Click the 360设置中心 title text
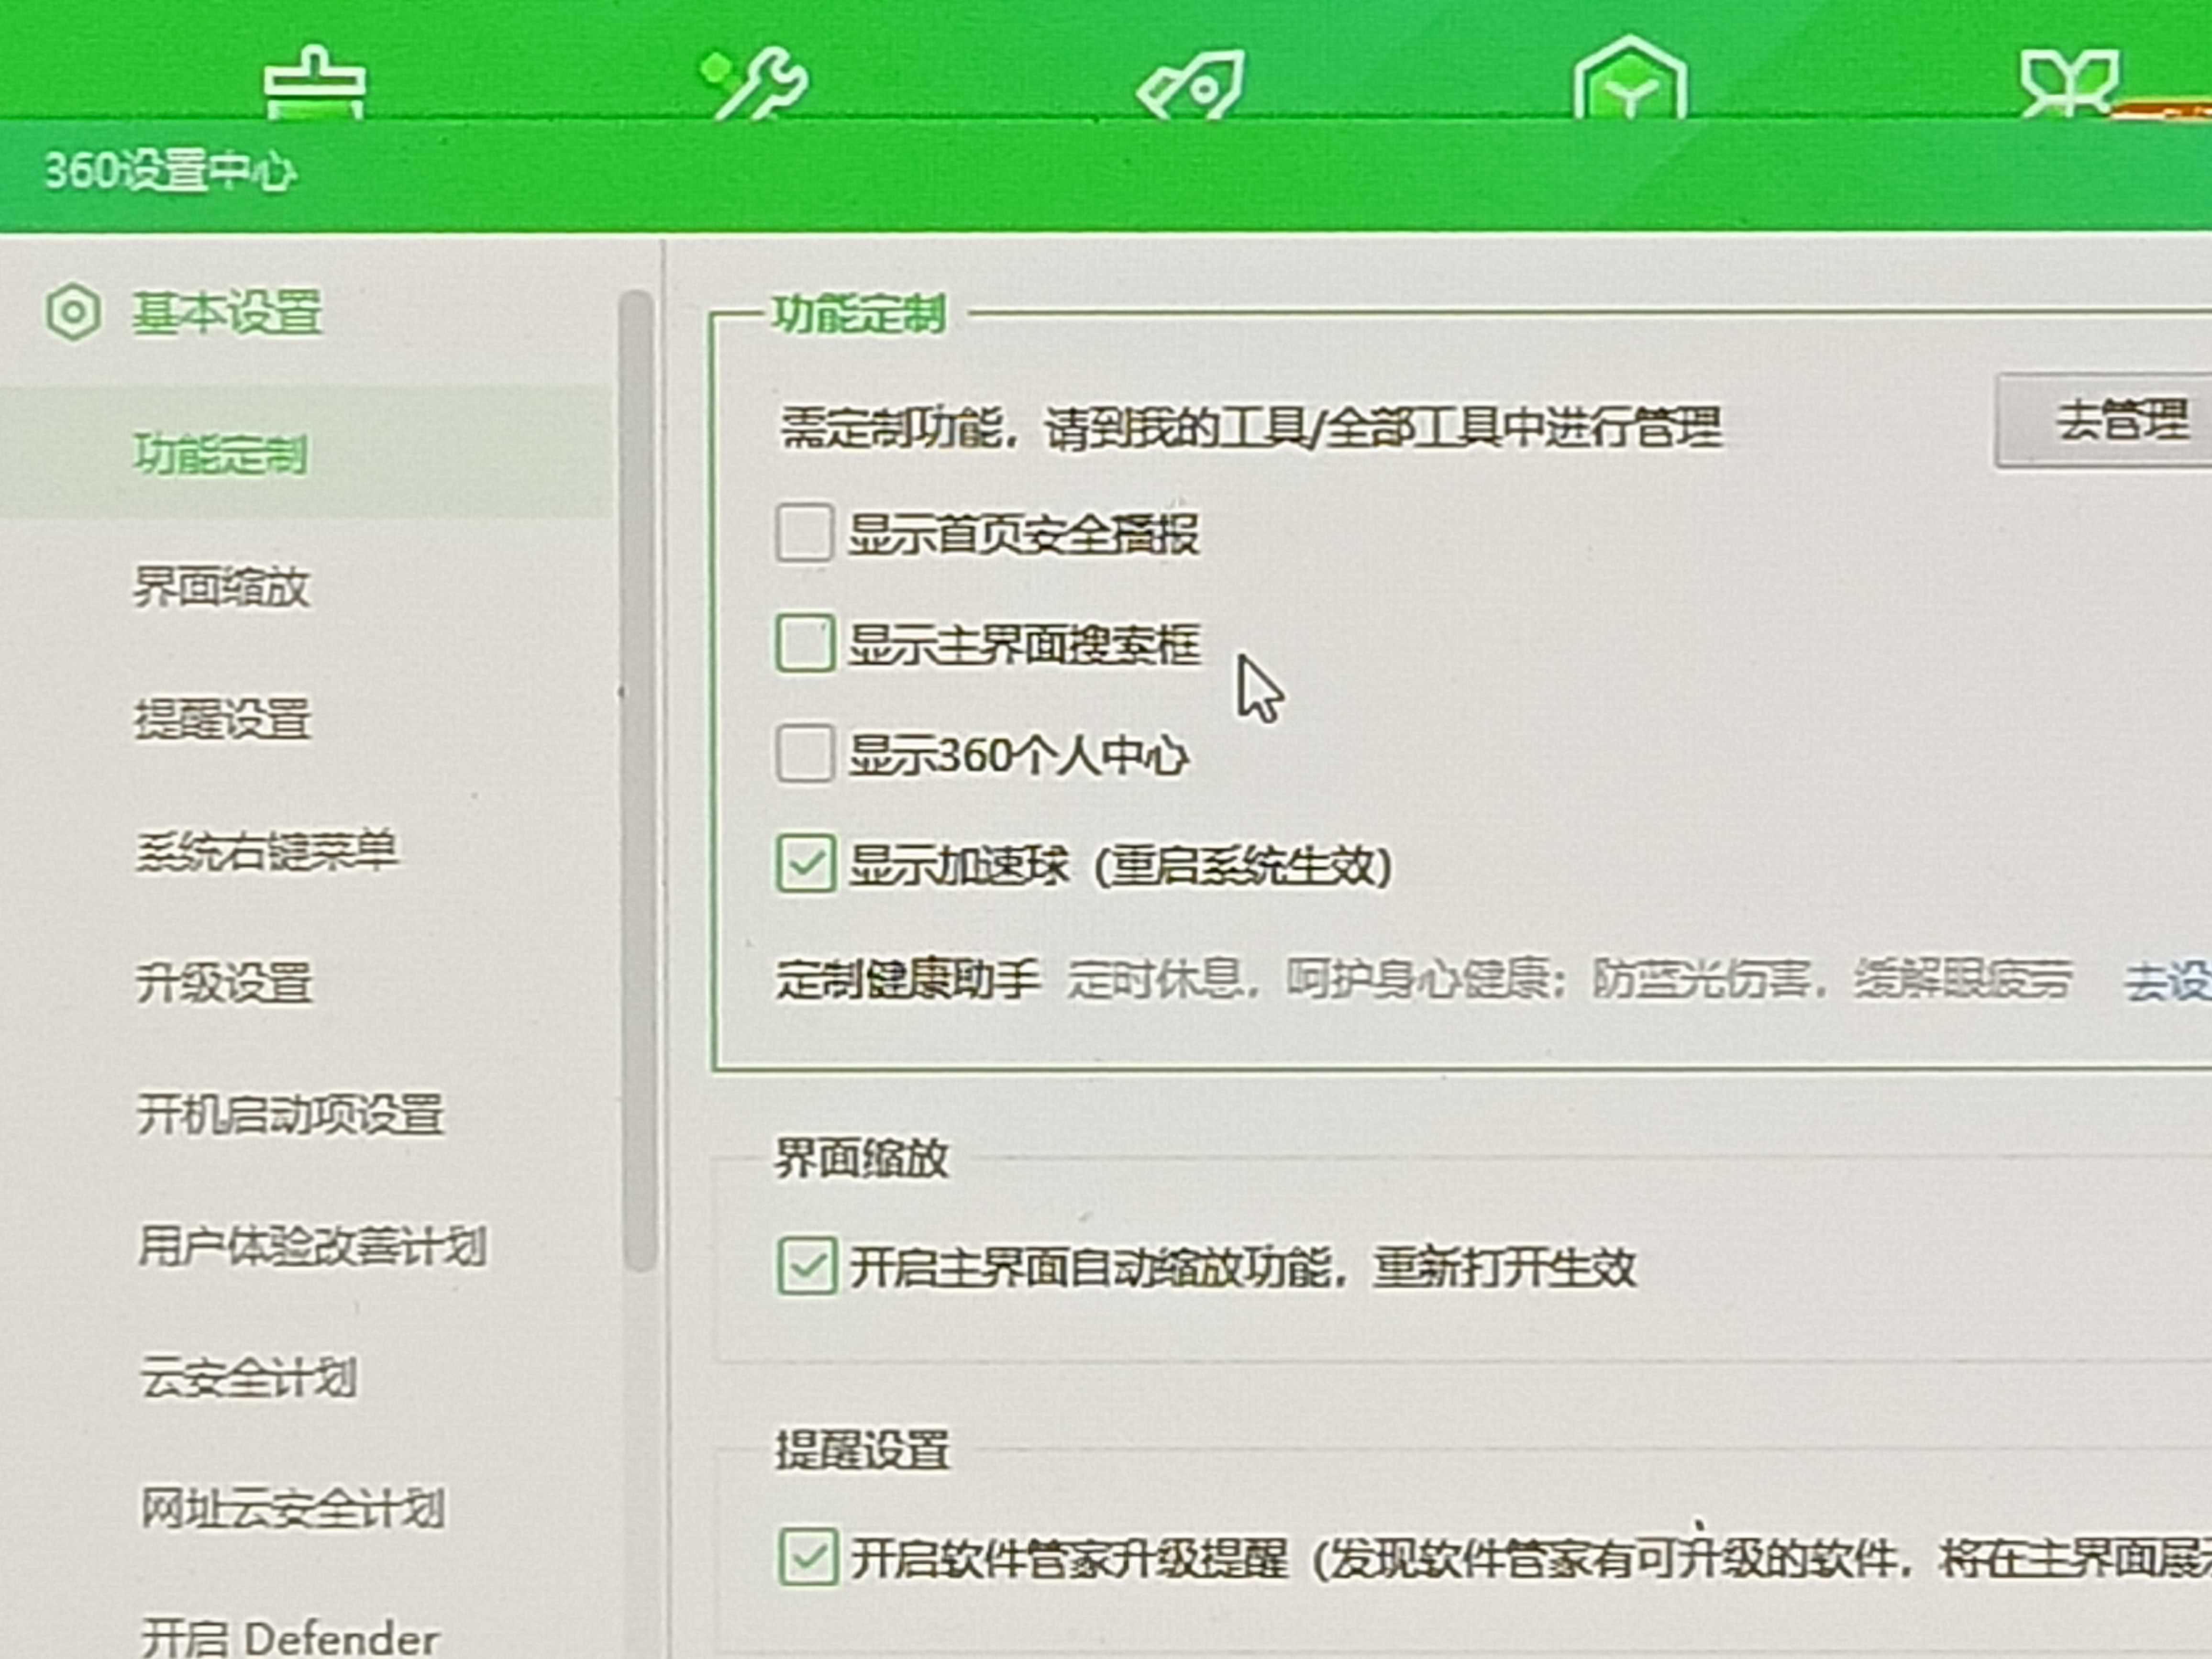Image resolution: width=2212 pixels, height=1659 pixels. [x=170, y=171]
